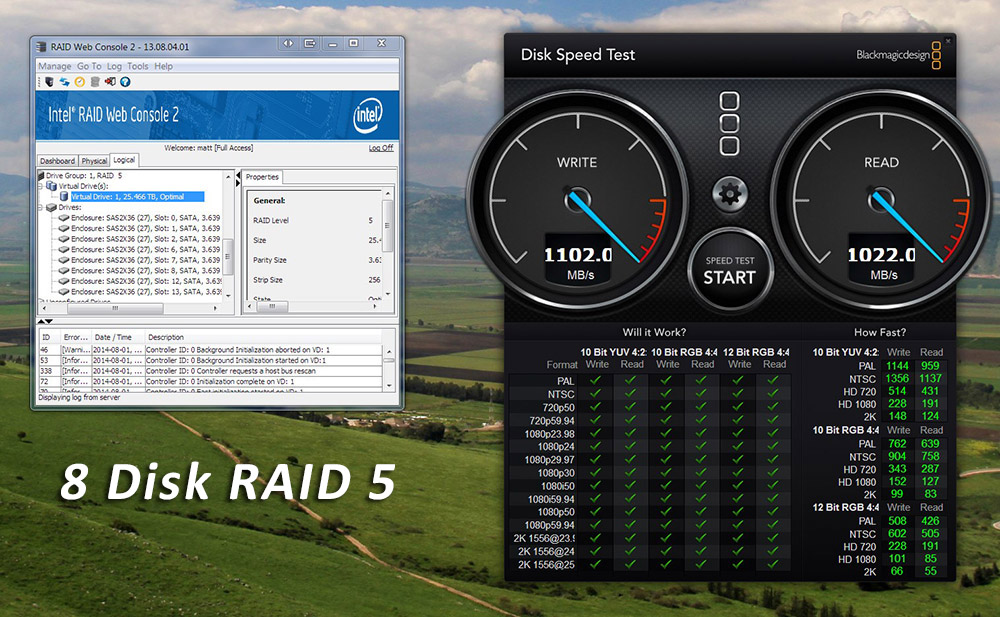
Task: Select the Enclosure Slot: 8 drive row
Action: pyautogui.click(x=145, y=271)
